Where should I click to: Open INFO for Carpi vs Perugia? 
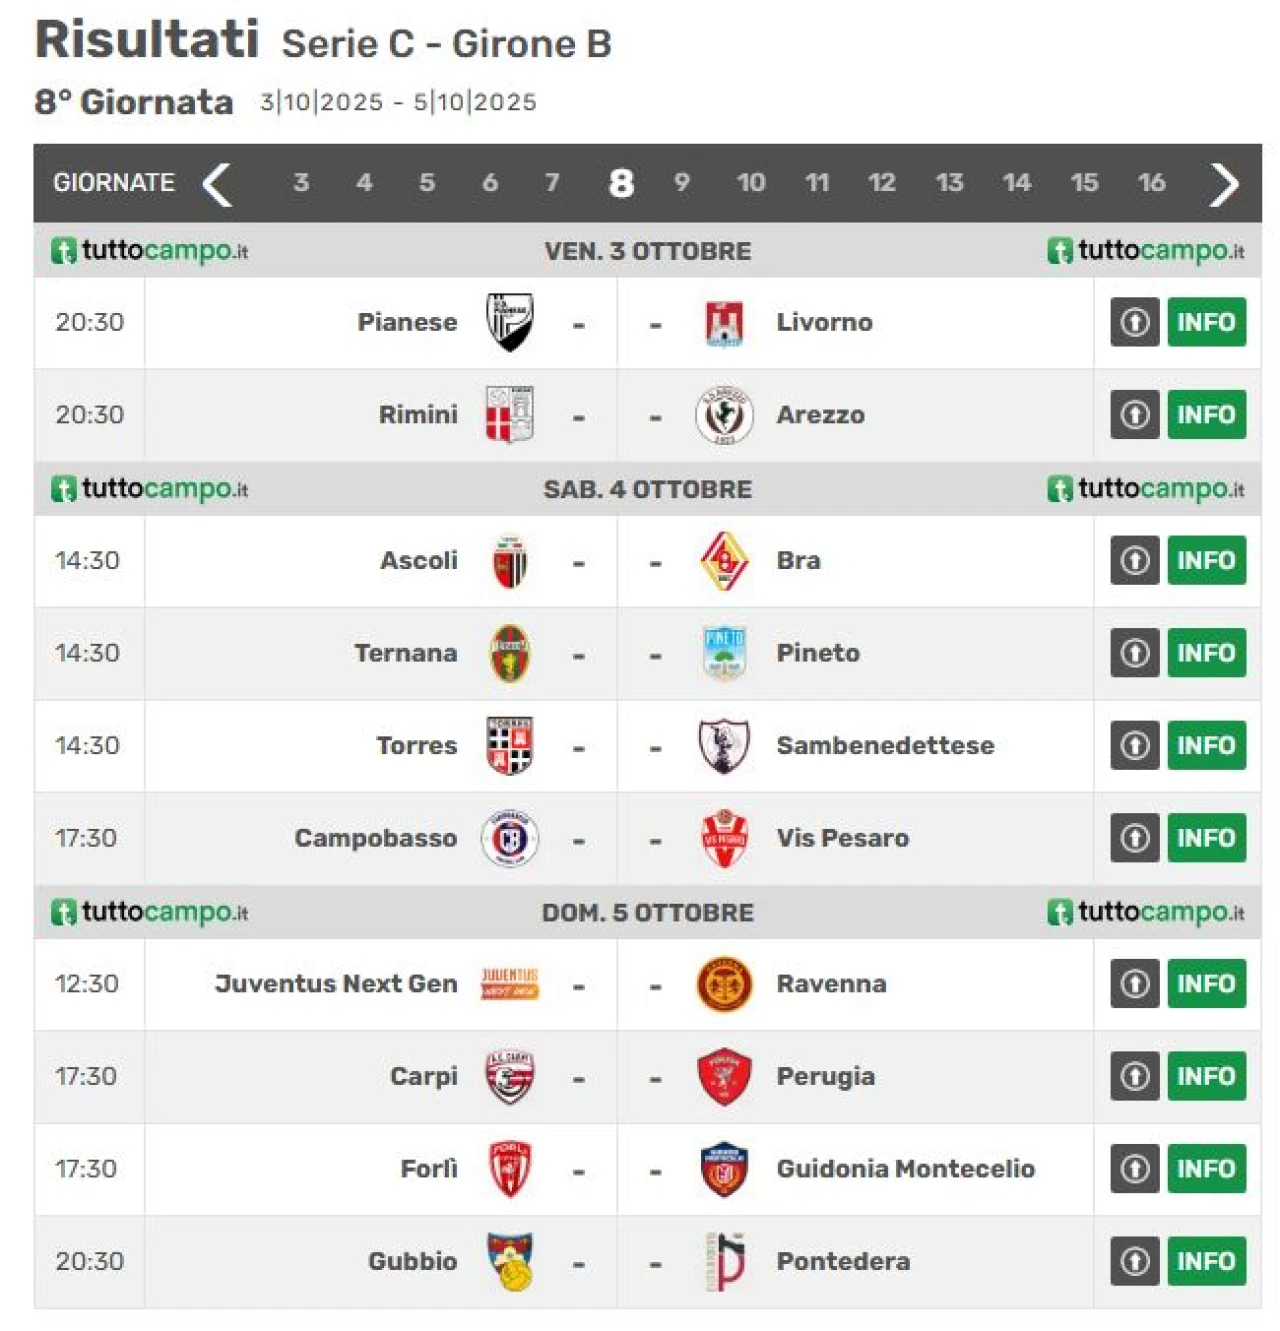tap(1206, 1076)
